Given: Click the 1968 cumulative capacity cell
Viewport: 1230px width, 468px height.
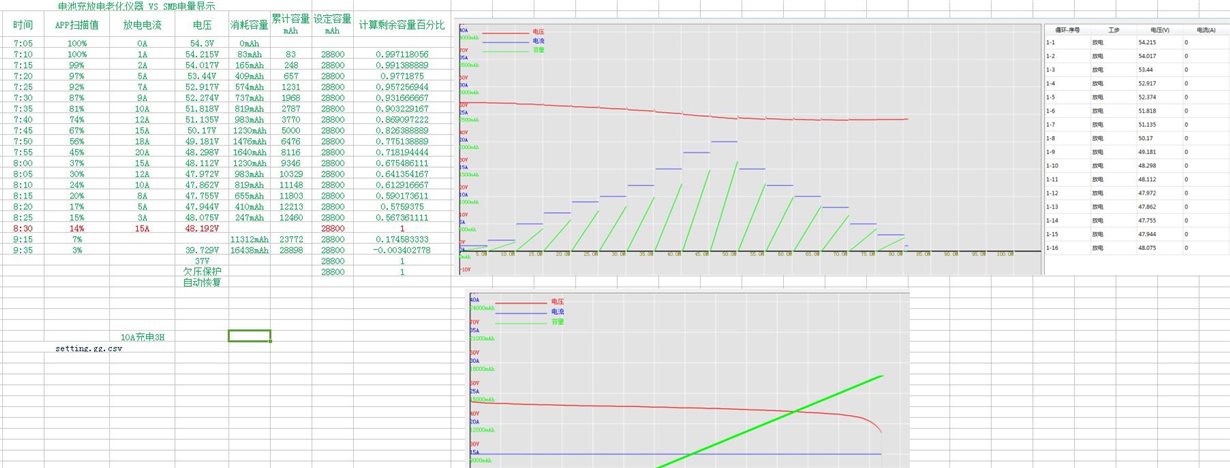Looking at the screenshot, I should (x=291, y=97).
